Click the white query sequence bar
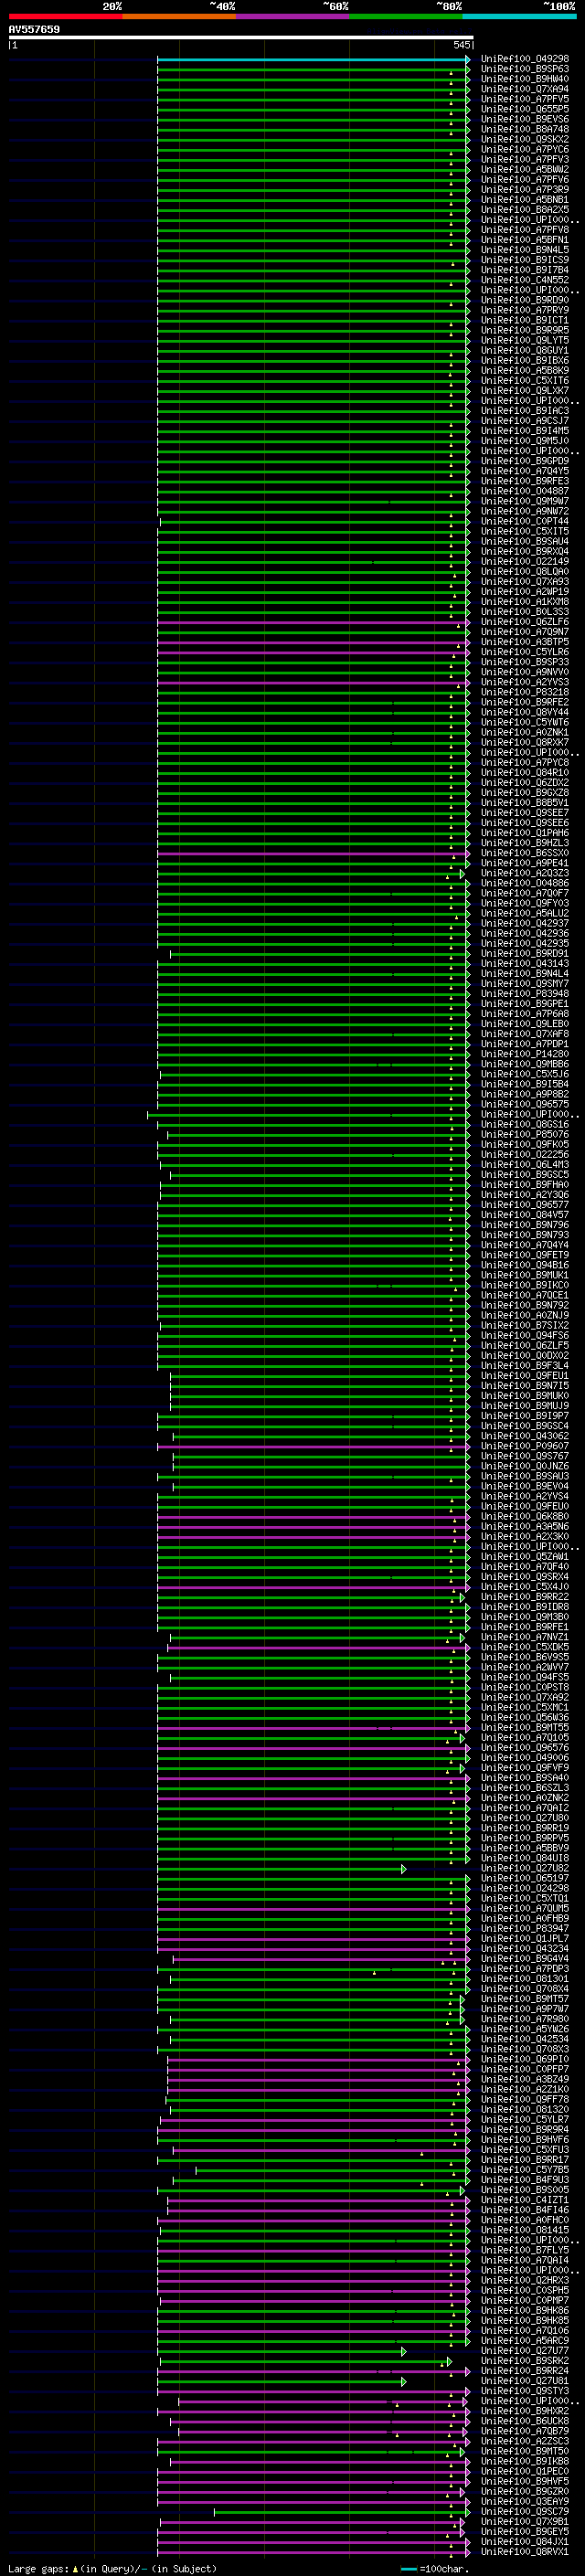The height and width of the screenshot is (2576, 585). 241,37
